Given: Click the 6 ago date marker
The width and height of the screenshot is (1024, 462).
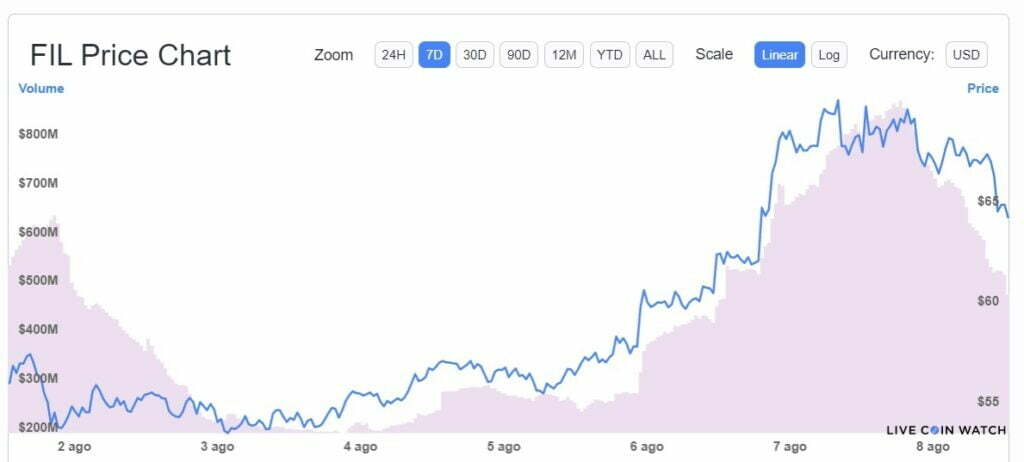Looking at the screenshot, I should pos(647,447).
